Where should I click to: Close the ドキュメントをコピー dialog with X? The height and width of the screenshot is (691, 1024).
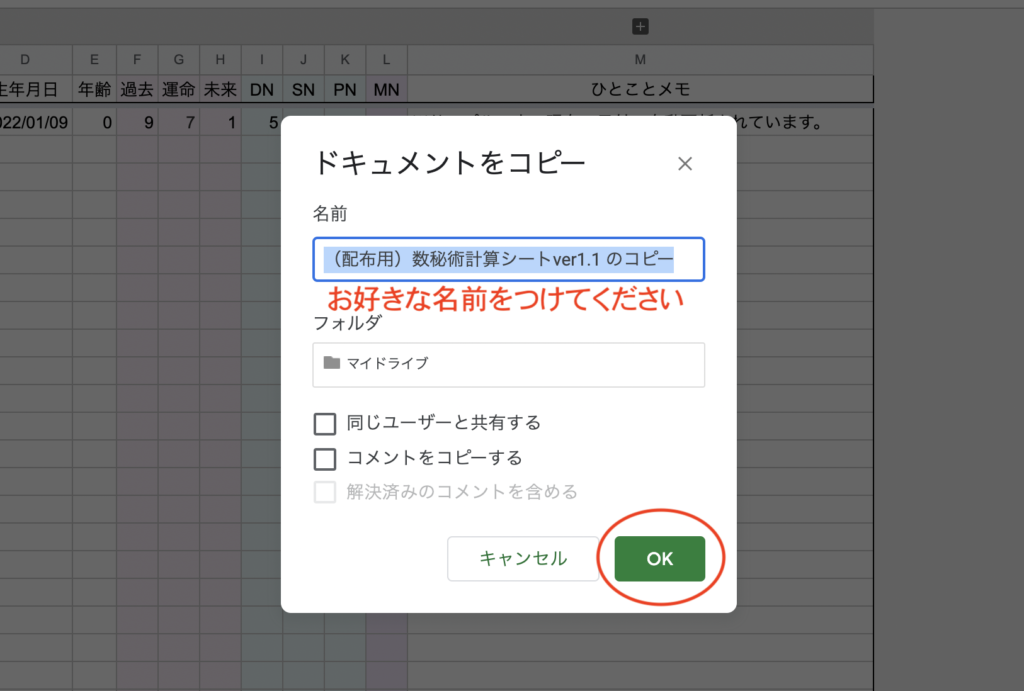[685, 164]
